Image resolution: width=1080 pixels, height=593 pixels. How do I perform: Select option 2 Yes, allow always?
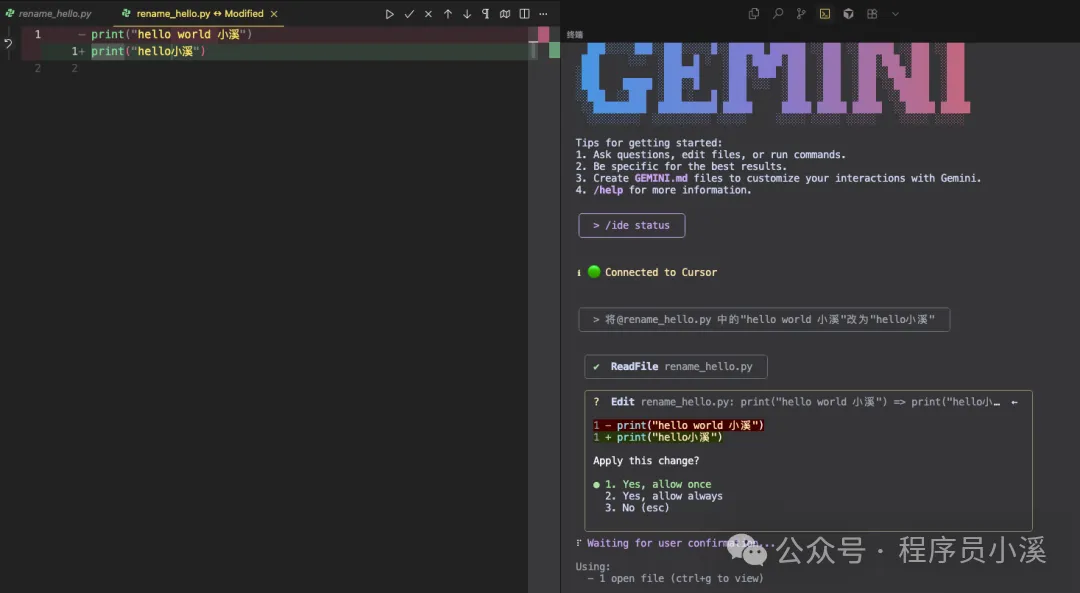pos(663,496)
